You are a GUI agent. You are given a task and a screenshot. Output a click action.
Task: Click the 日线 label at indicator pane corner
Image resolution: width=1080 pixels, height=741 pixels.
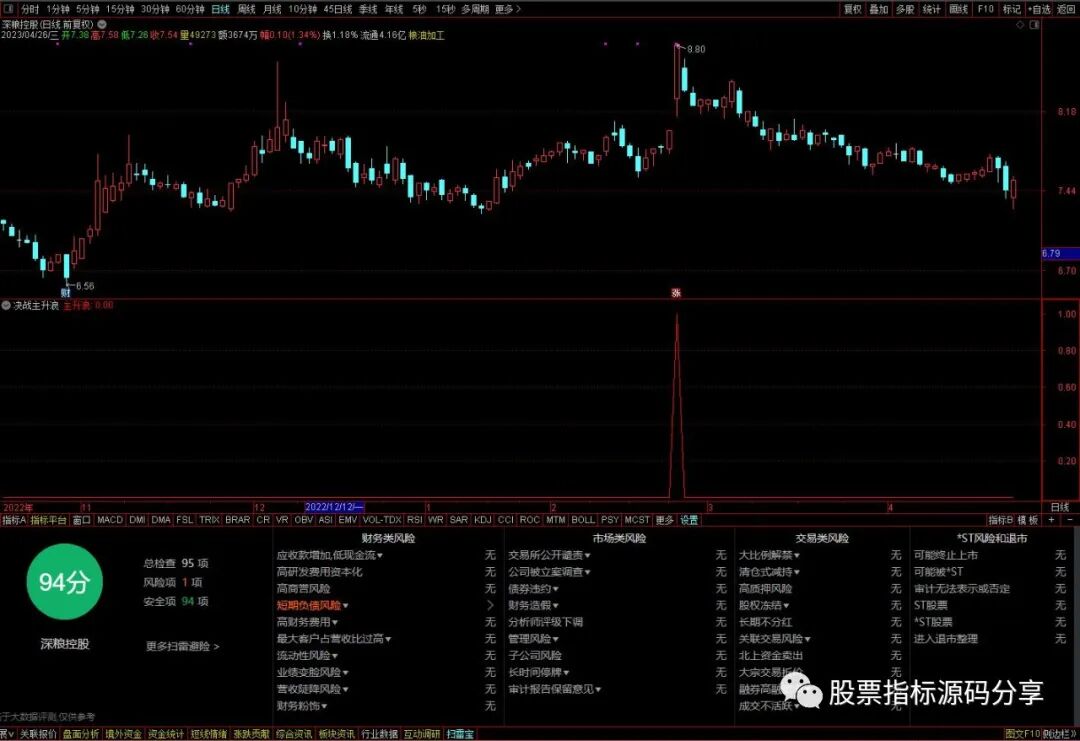point(1060,508)
